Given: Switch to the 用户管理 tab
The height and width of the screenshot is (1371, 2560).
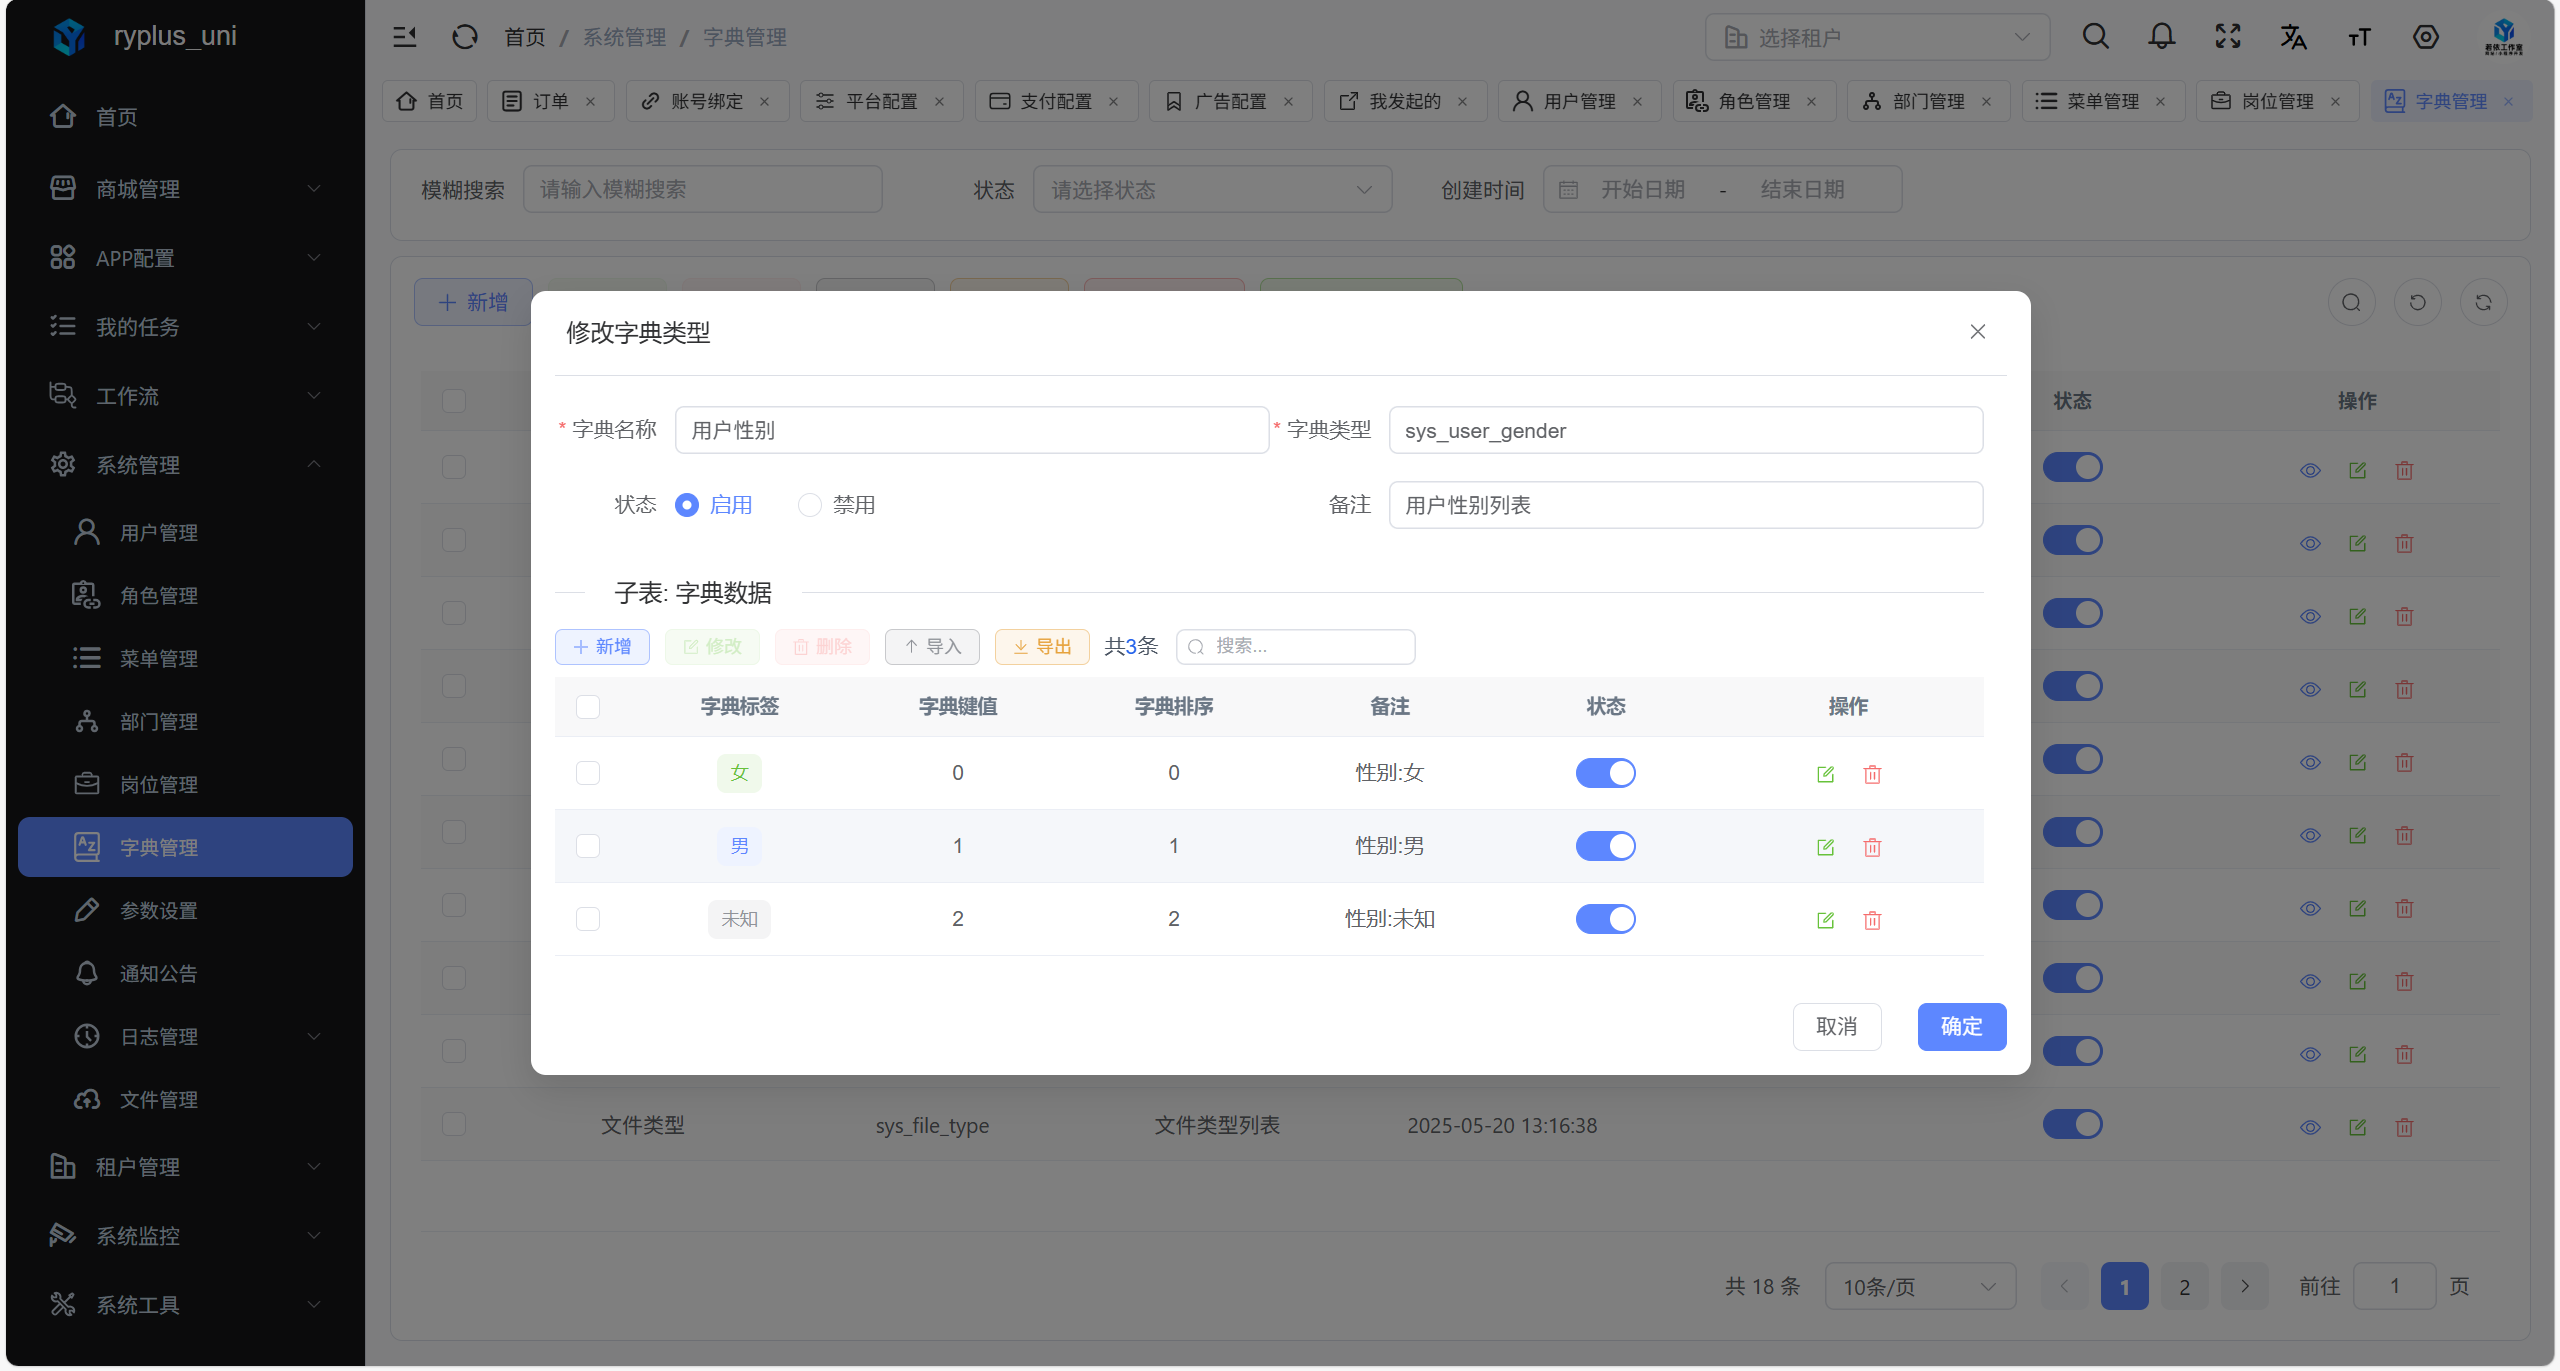Looking at the screenshot, I should (x=1578, y=101).
